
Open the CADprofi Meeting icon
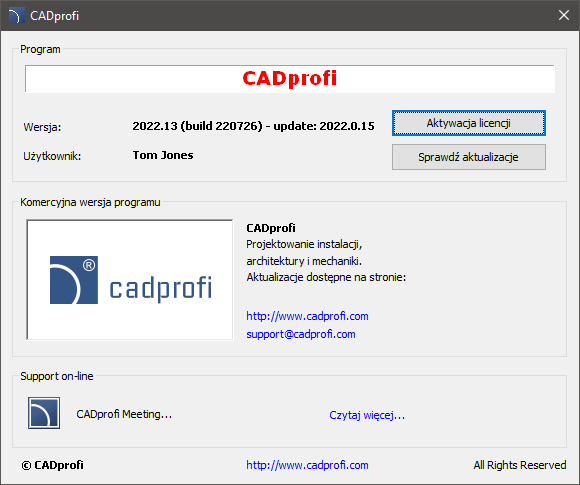pos(44,413)
